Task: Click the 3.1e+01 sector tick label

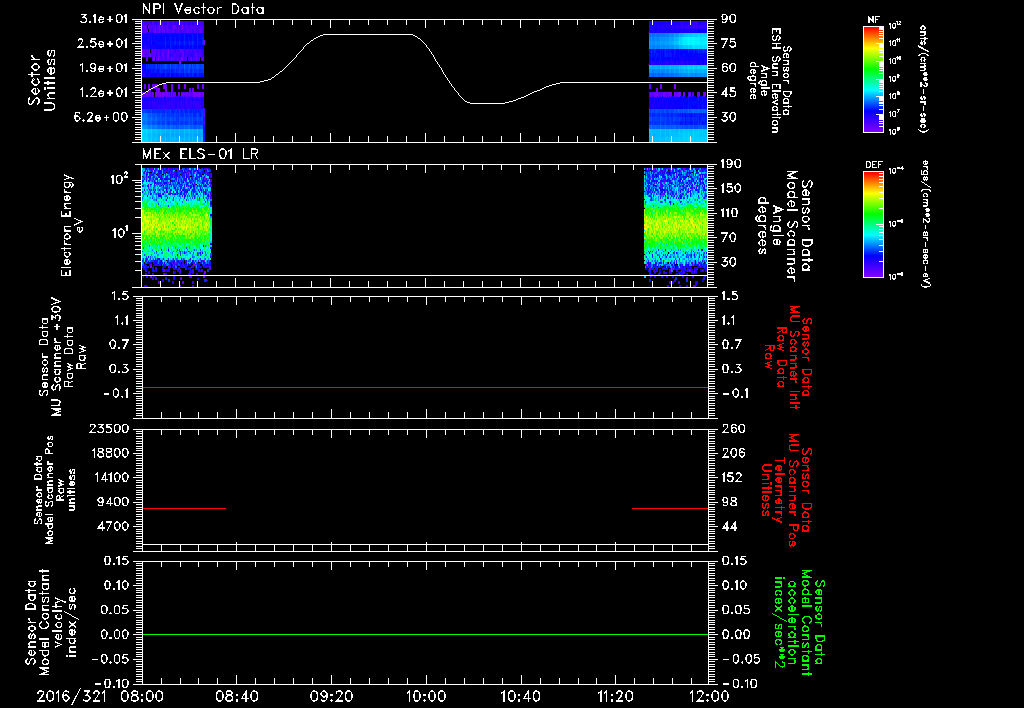Action: [104, 19]
